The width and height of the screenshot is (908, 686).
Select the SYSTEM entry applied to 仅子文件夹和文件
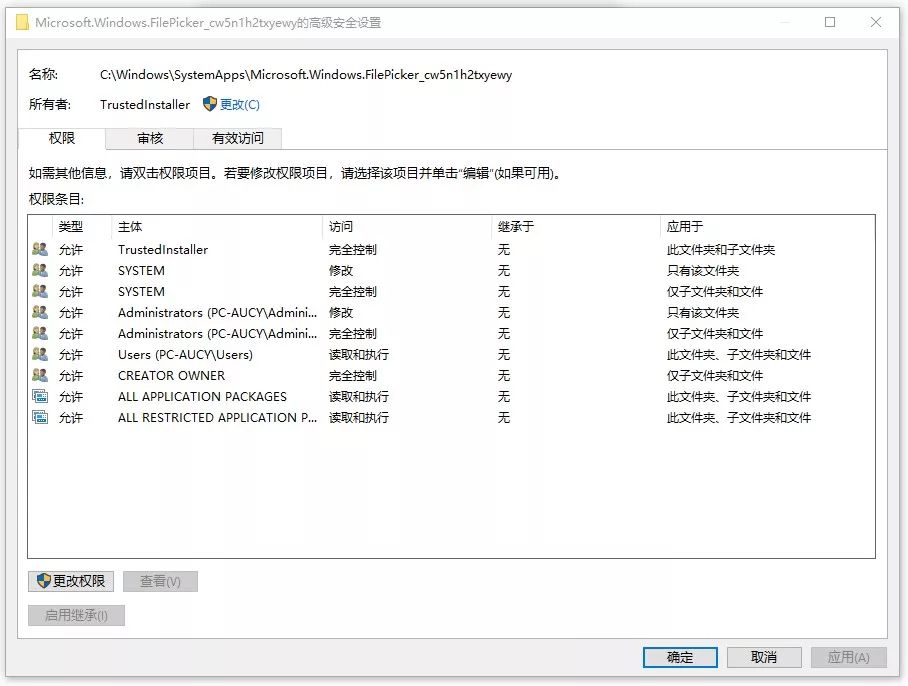[x=451, y=291]
